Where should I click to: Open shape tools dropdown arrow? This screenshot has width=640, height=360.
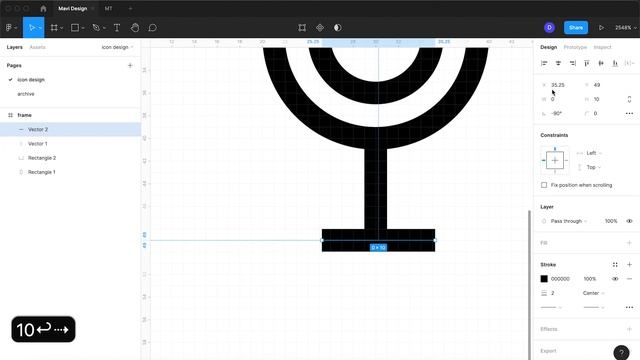click(x=83, y=28)
